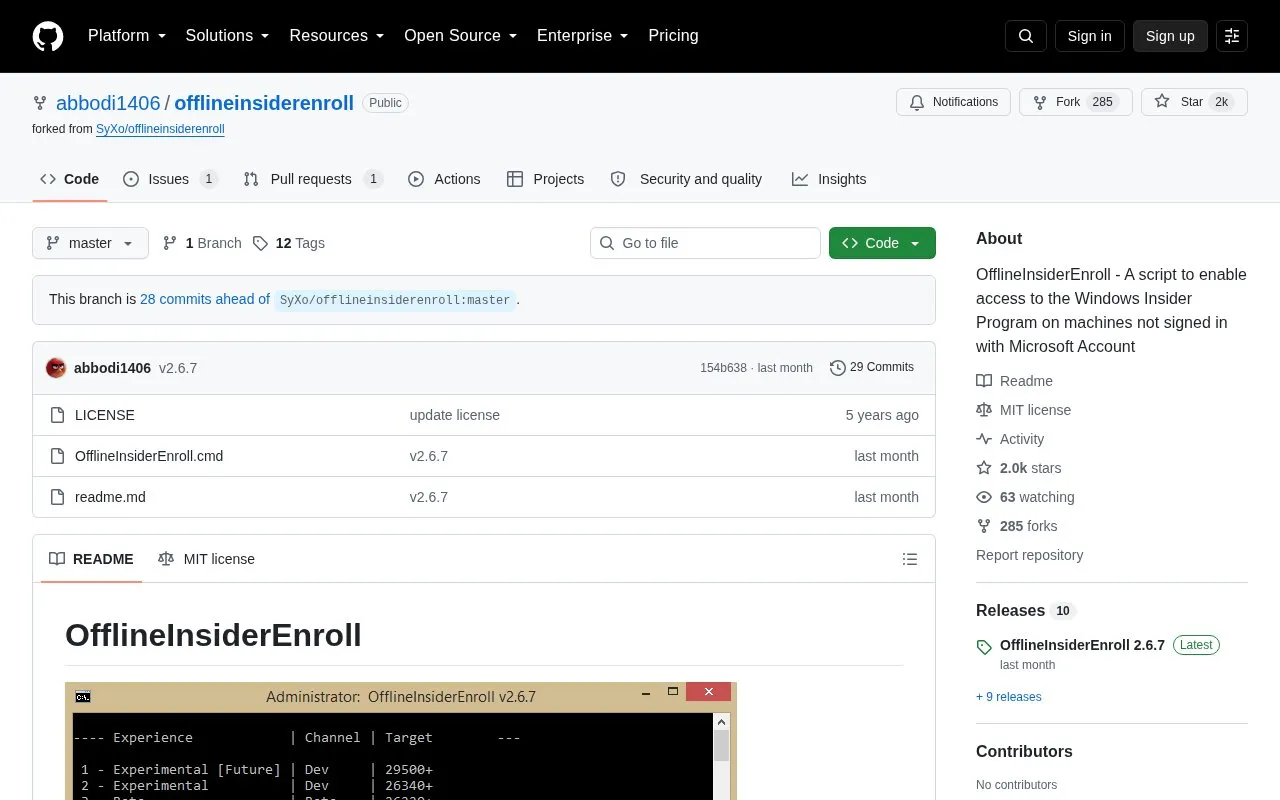The image size is (1280, 800).
Task: Click the Sign in button
Action: coord(1089,36)
